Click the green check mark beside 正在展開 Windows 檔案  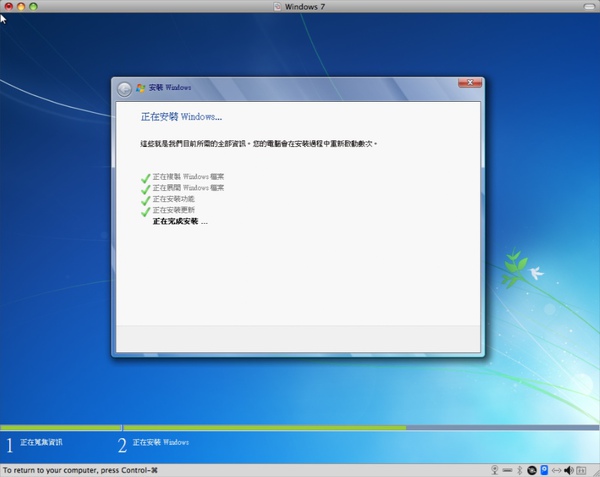point(145,189)
